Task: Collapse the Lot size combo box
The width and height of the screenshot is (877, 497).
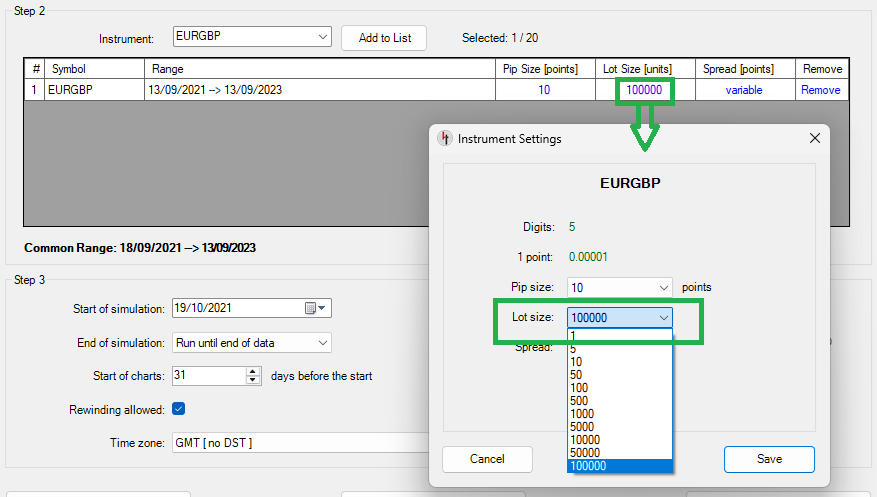Action: pyautogui.click(x=663, y=318)
